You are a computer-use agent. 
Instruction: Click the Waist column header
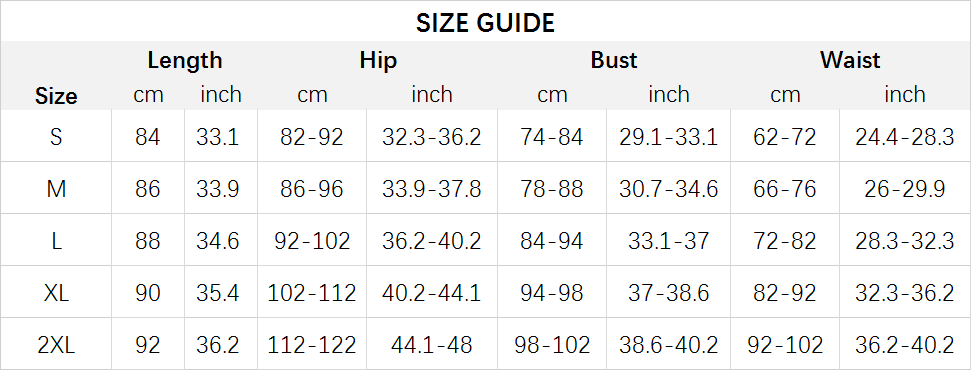pos(850,60)
